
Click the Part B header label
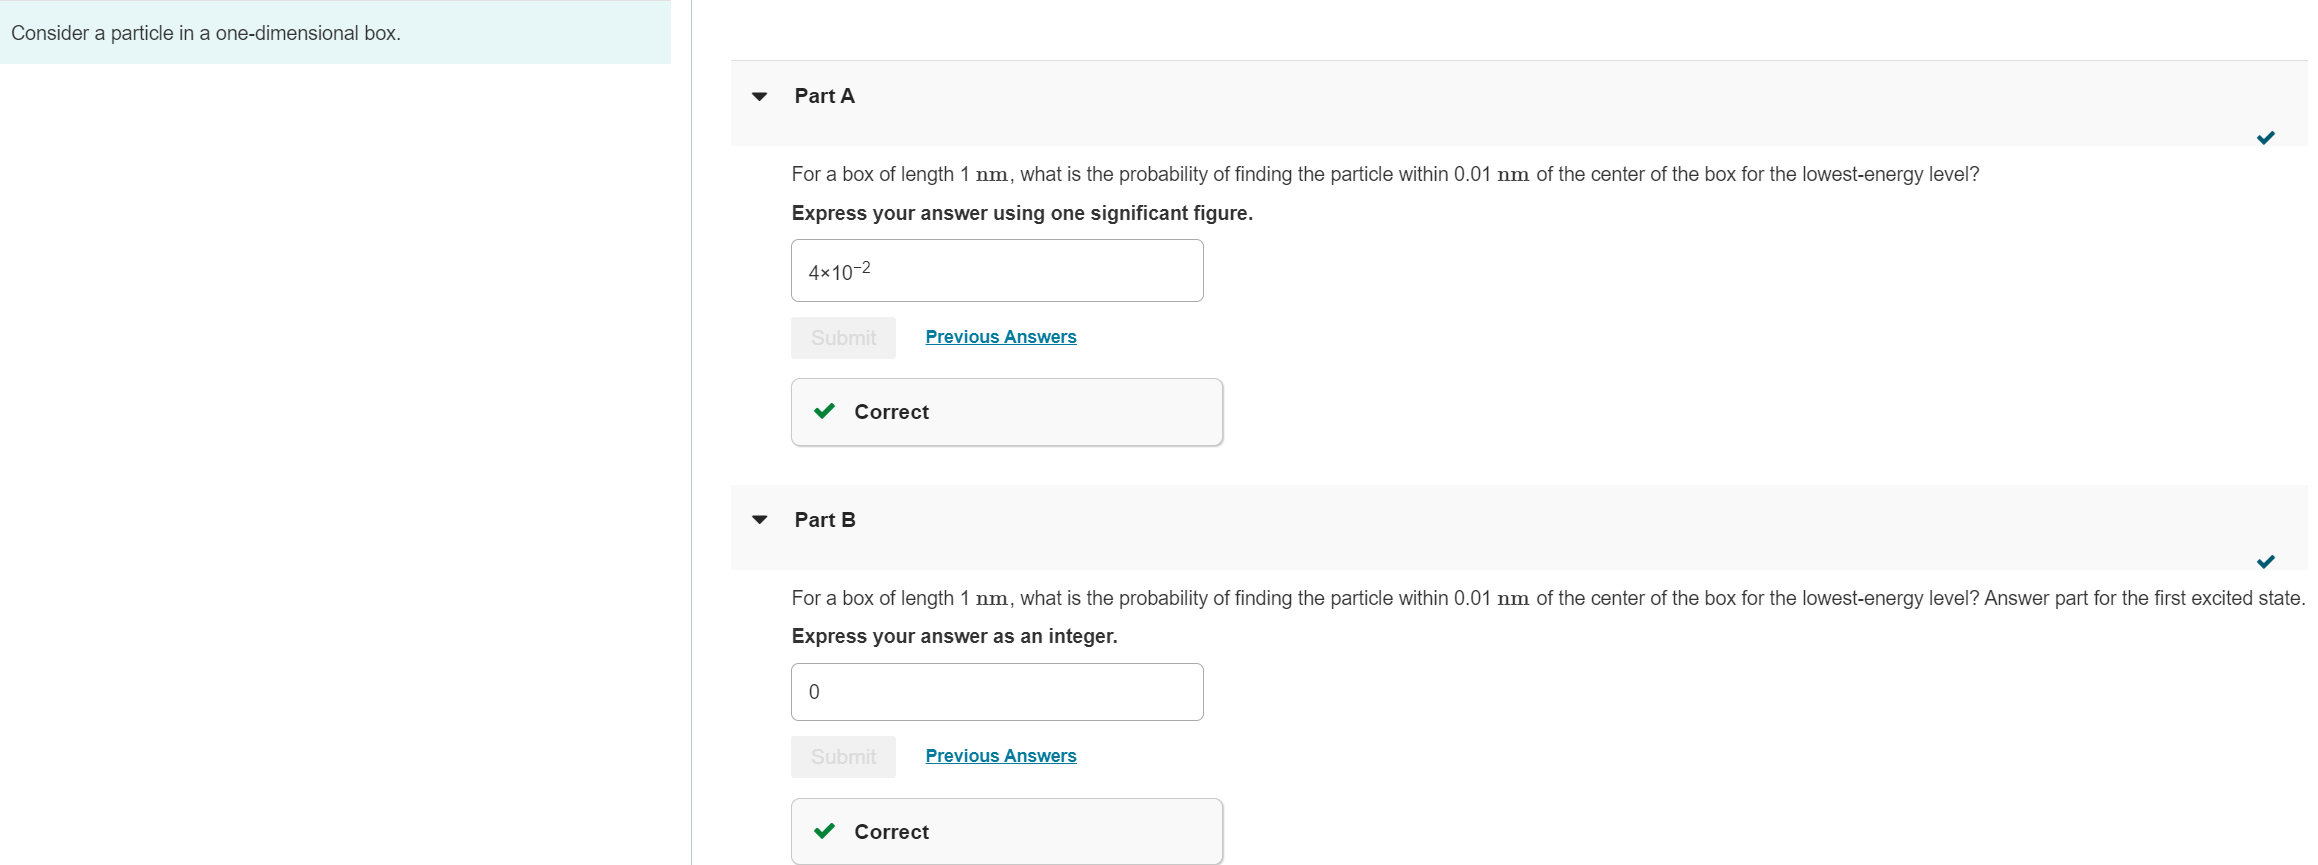pos(824,520)
